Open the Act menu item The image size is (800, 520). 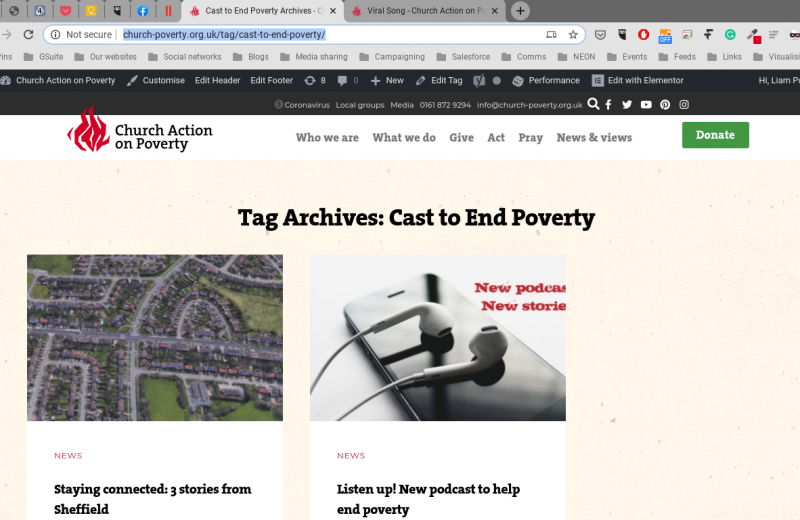(x=496, y=137)
